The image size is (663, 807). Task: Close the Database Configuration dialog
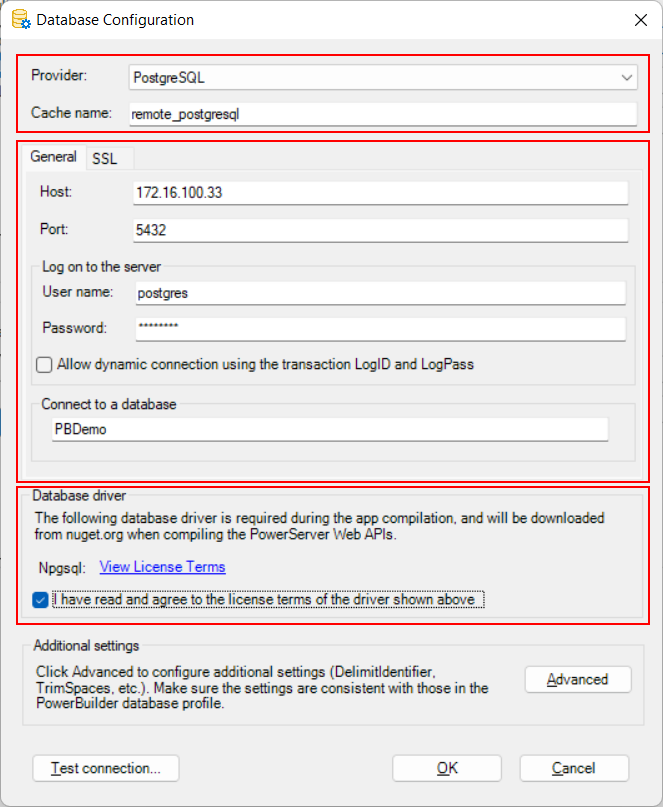[640, 20]
